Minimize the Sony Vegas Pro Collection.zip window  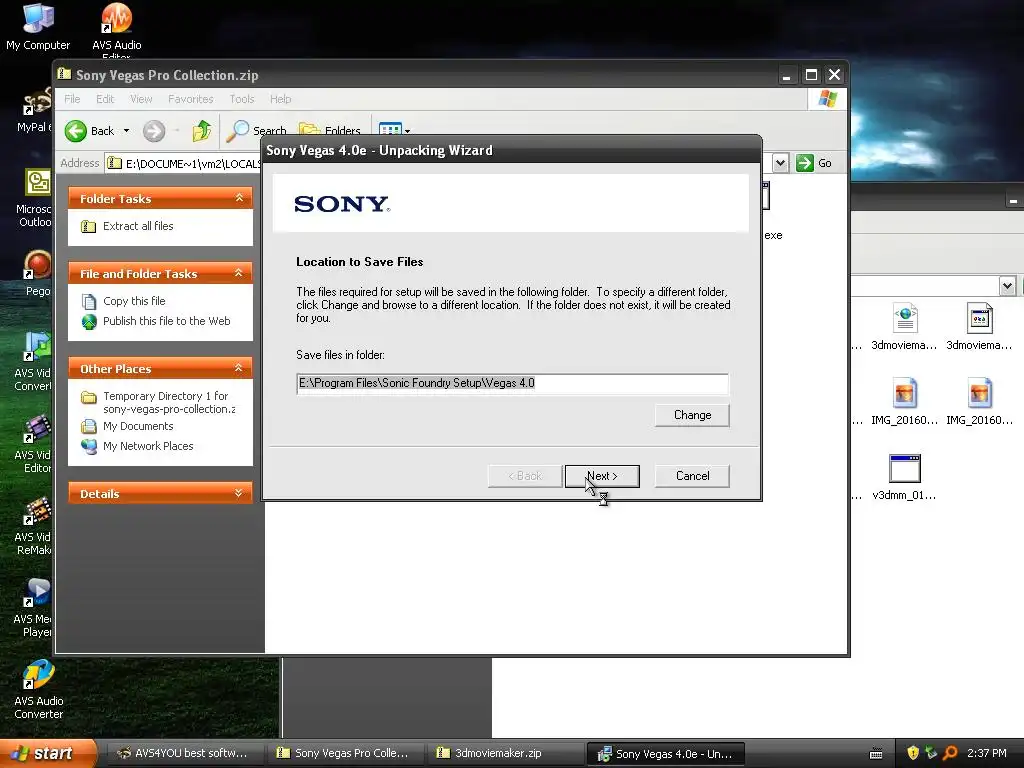787,75
